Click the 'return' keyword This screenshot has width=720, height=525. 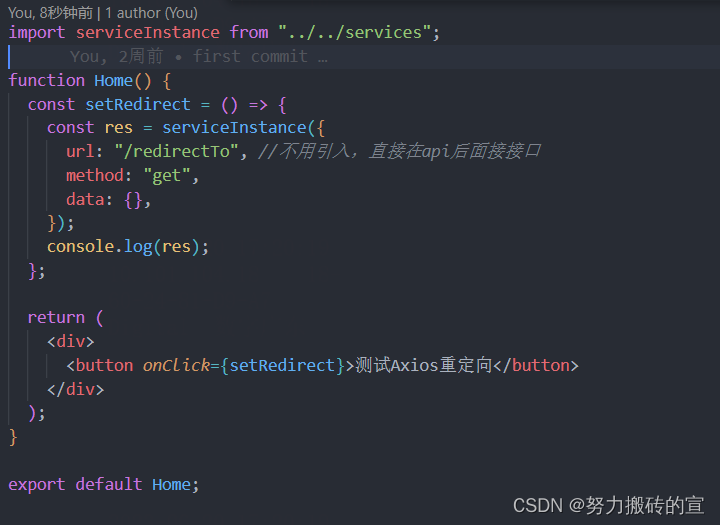[x=56, y=317]
